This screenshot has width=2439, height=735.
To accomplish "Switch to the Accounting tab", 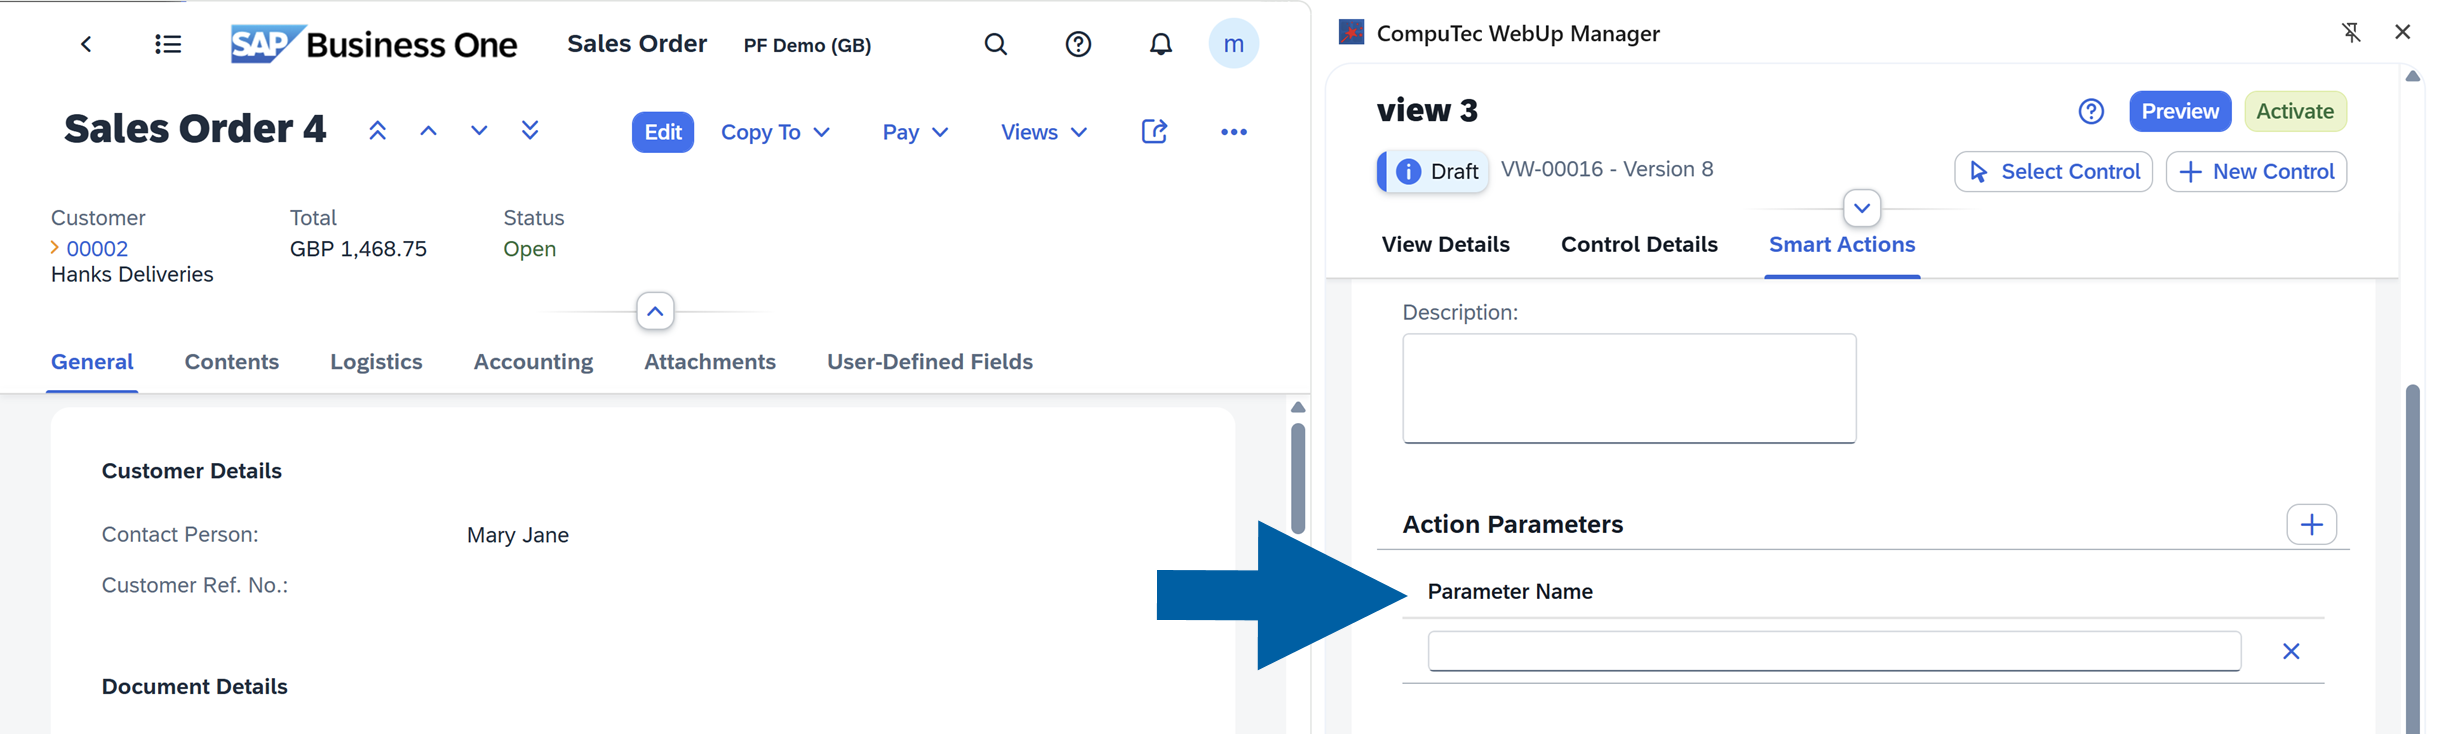I will coord(533,362).
